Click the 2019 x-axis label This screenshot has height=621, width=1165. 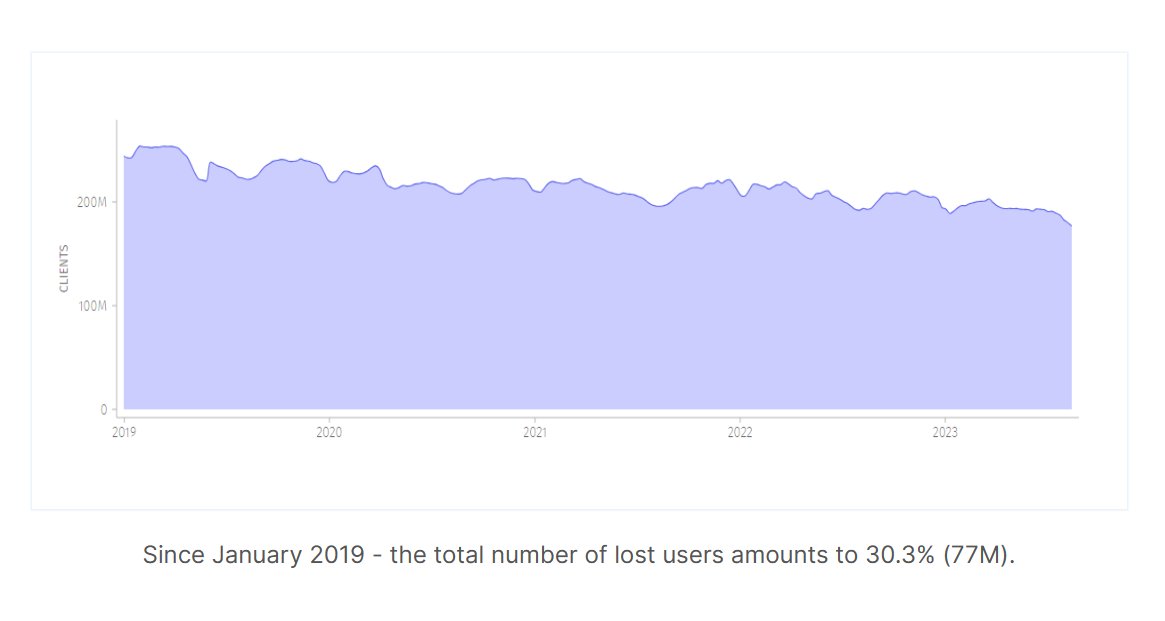point(124,433)
